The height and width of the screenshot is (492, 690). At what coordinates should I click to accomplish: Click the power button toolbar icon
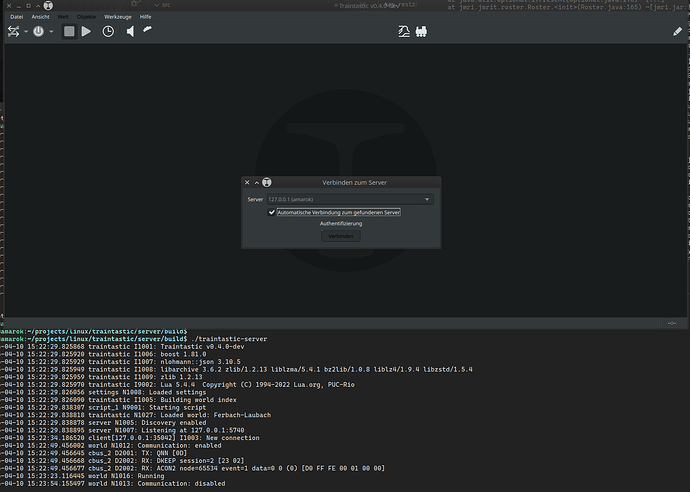pyautogui.click(x=40, y=32)
